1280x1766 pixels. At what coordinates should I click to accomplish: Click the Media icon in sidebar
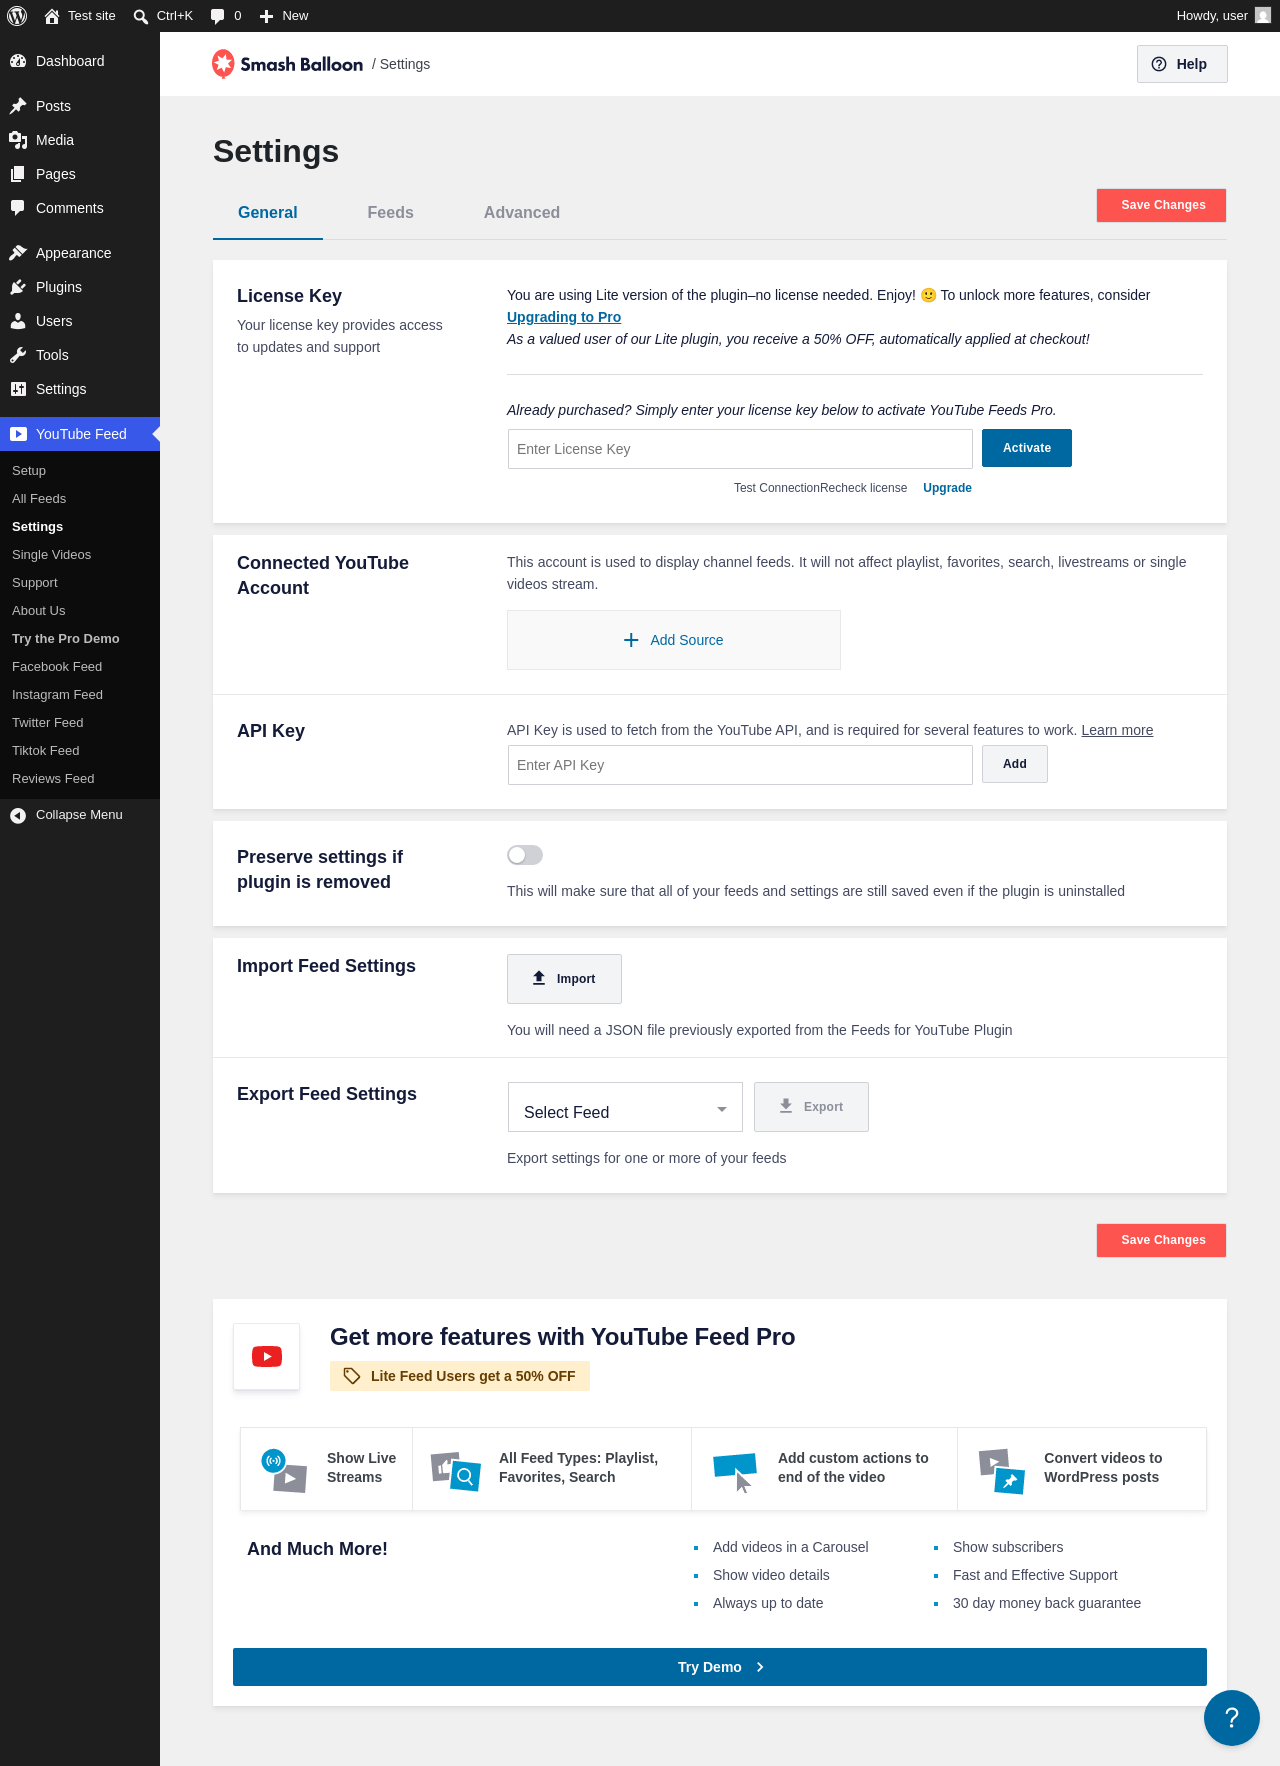[x=18, y=140]
